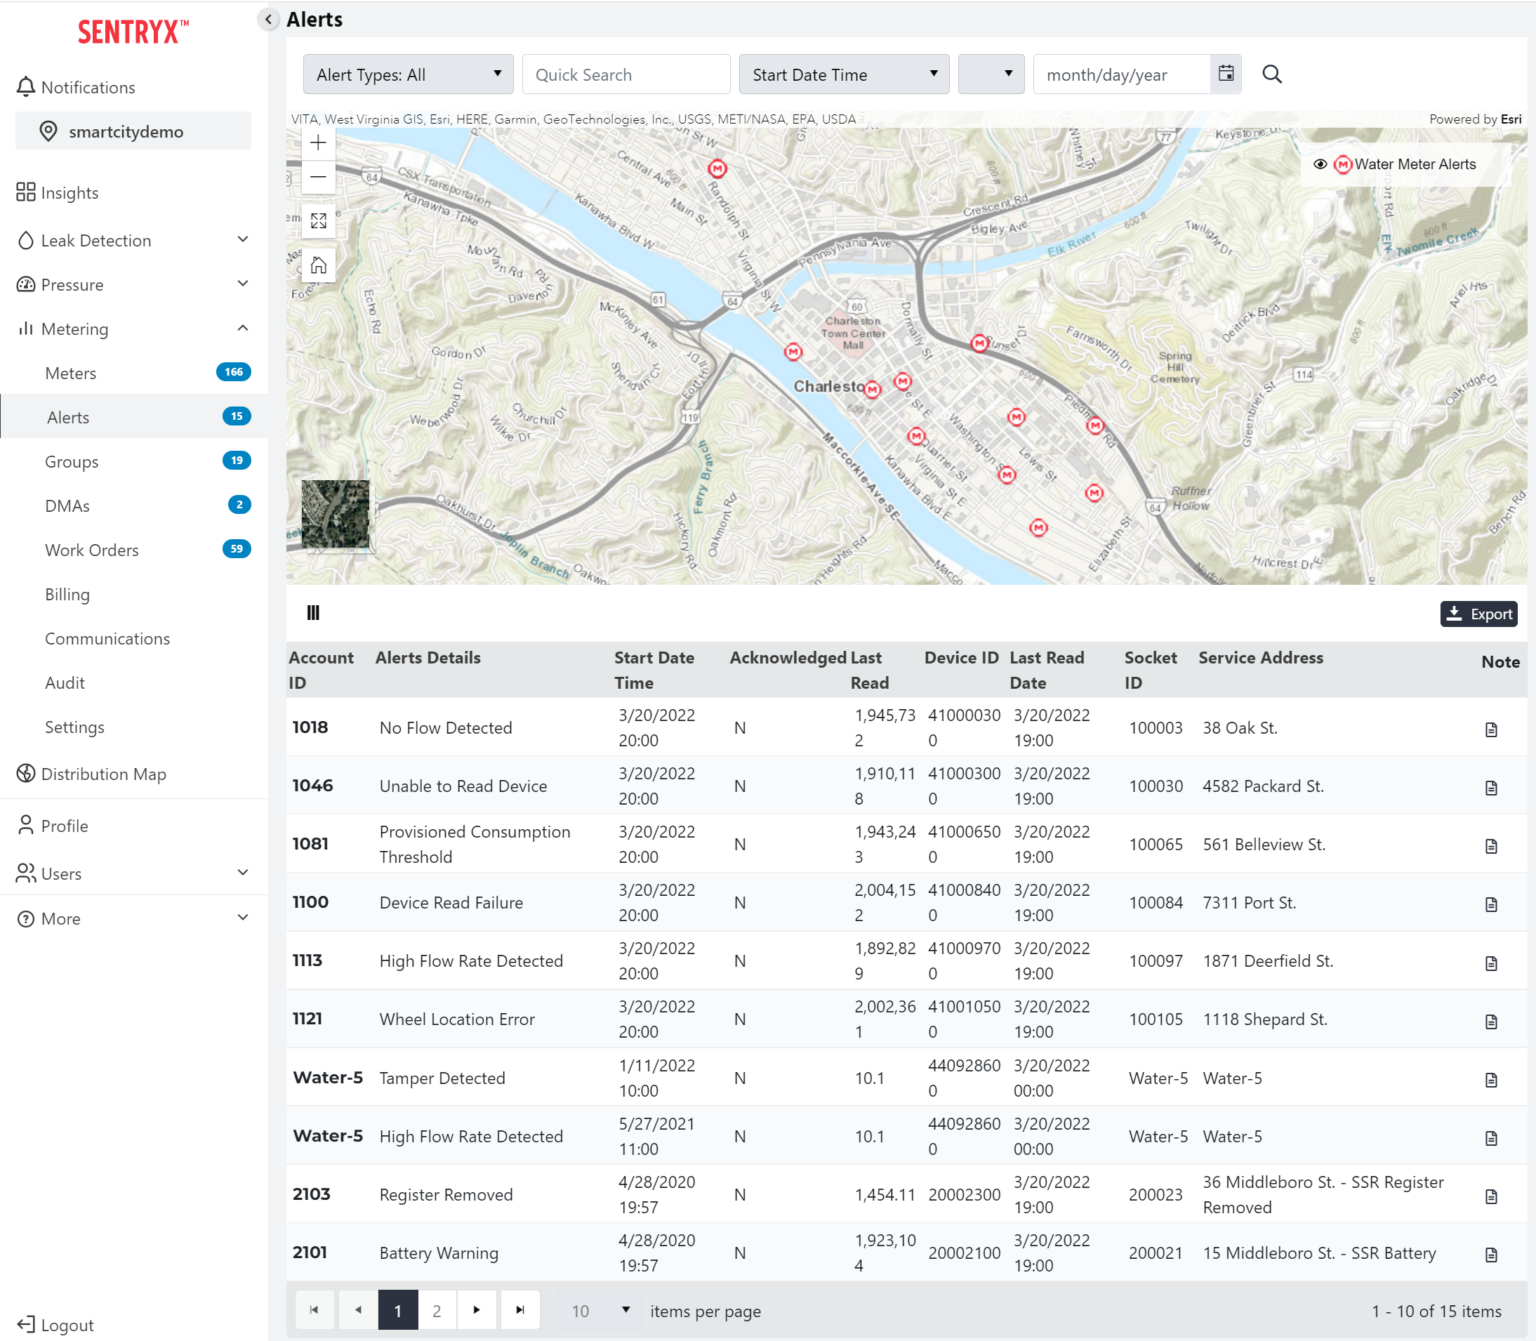Open the Work Orders menu item
Viewport: 1536px width, 1341px height.
pos(92,550)
